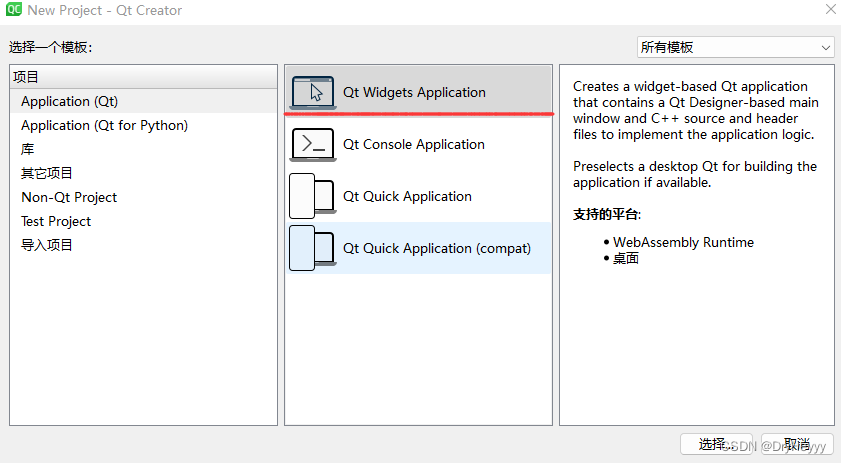The image size is (841, 463).
Task: Click WebAssembly Runtime platform entry
Action: point(683,242)
